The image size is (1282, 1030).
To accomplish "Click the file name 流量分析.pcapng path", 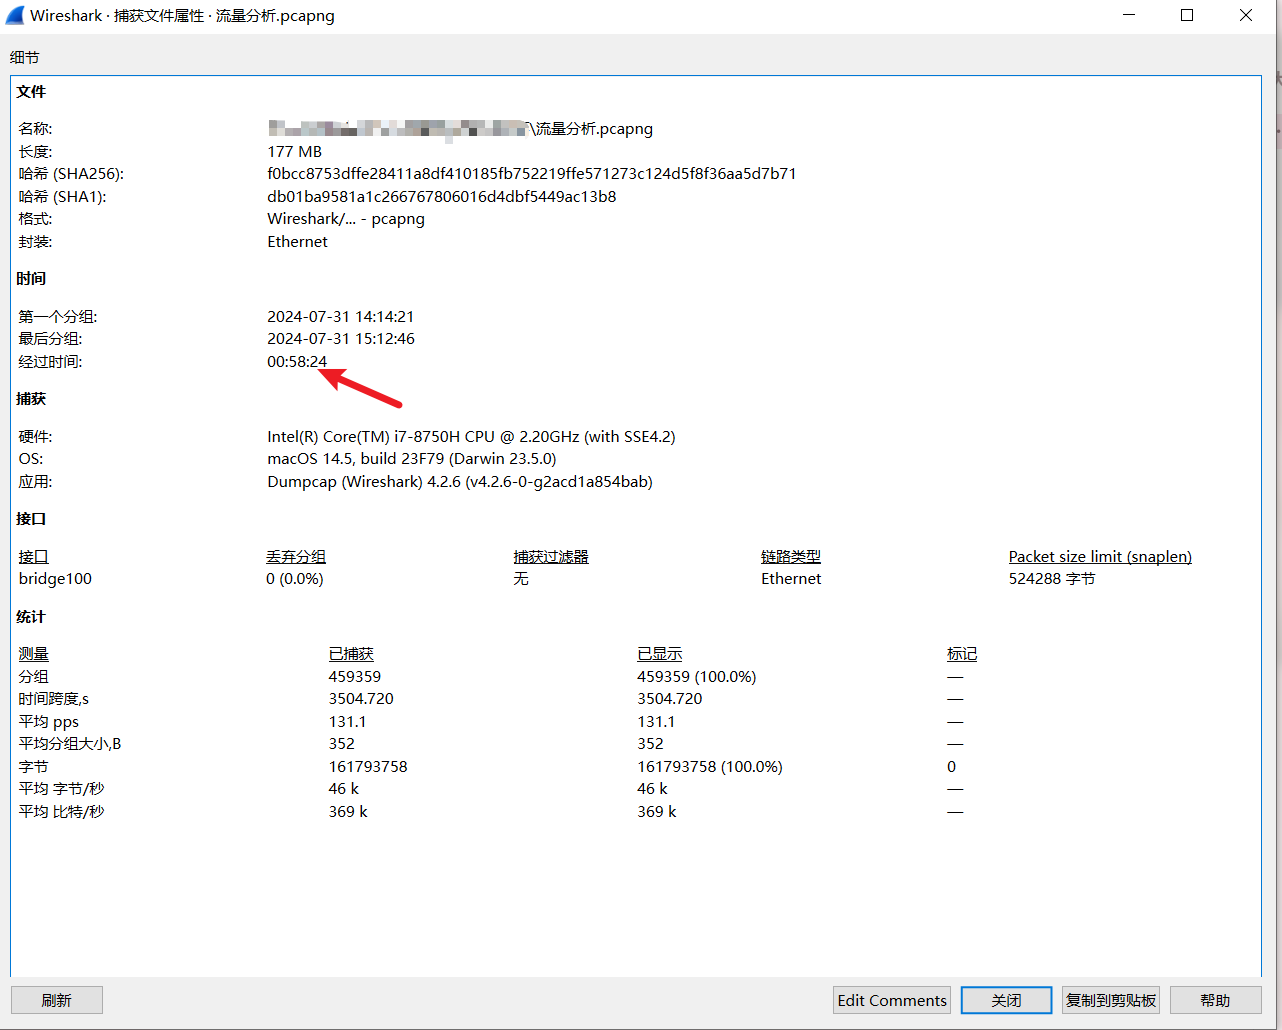I will [460, 129].
